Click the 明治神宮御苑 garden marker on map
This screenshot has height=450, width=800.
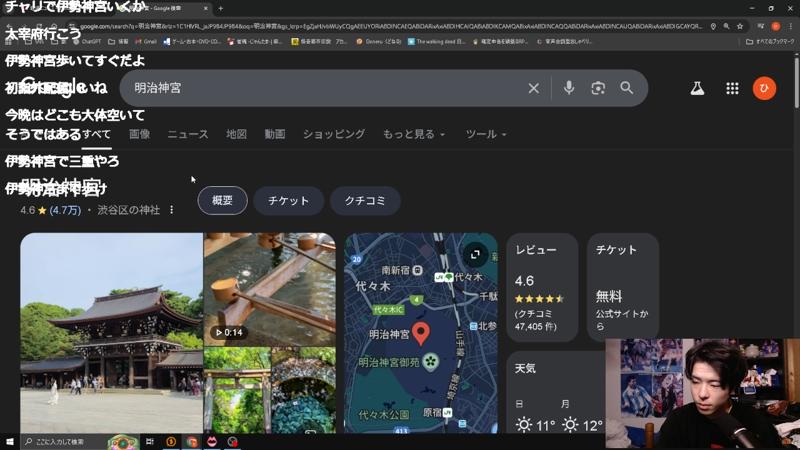[431, 362]
